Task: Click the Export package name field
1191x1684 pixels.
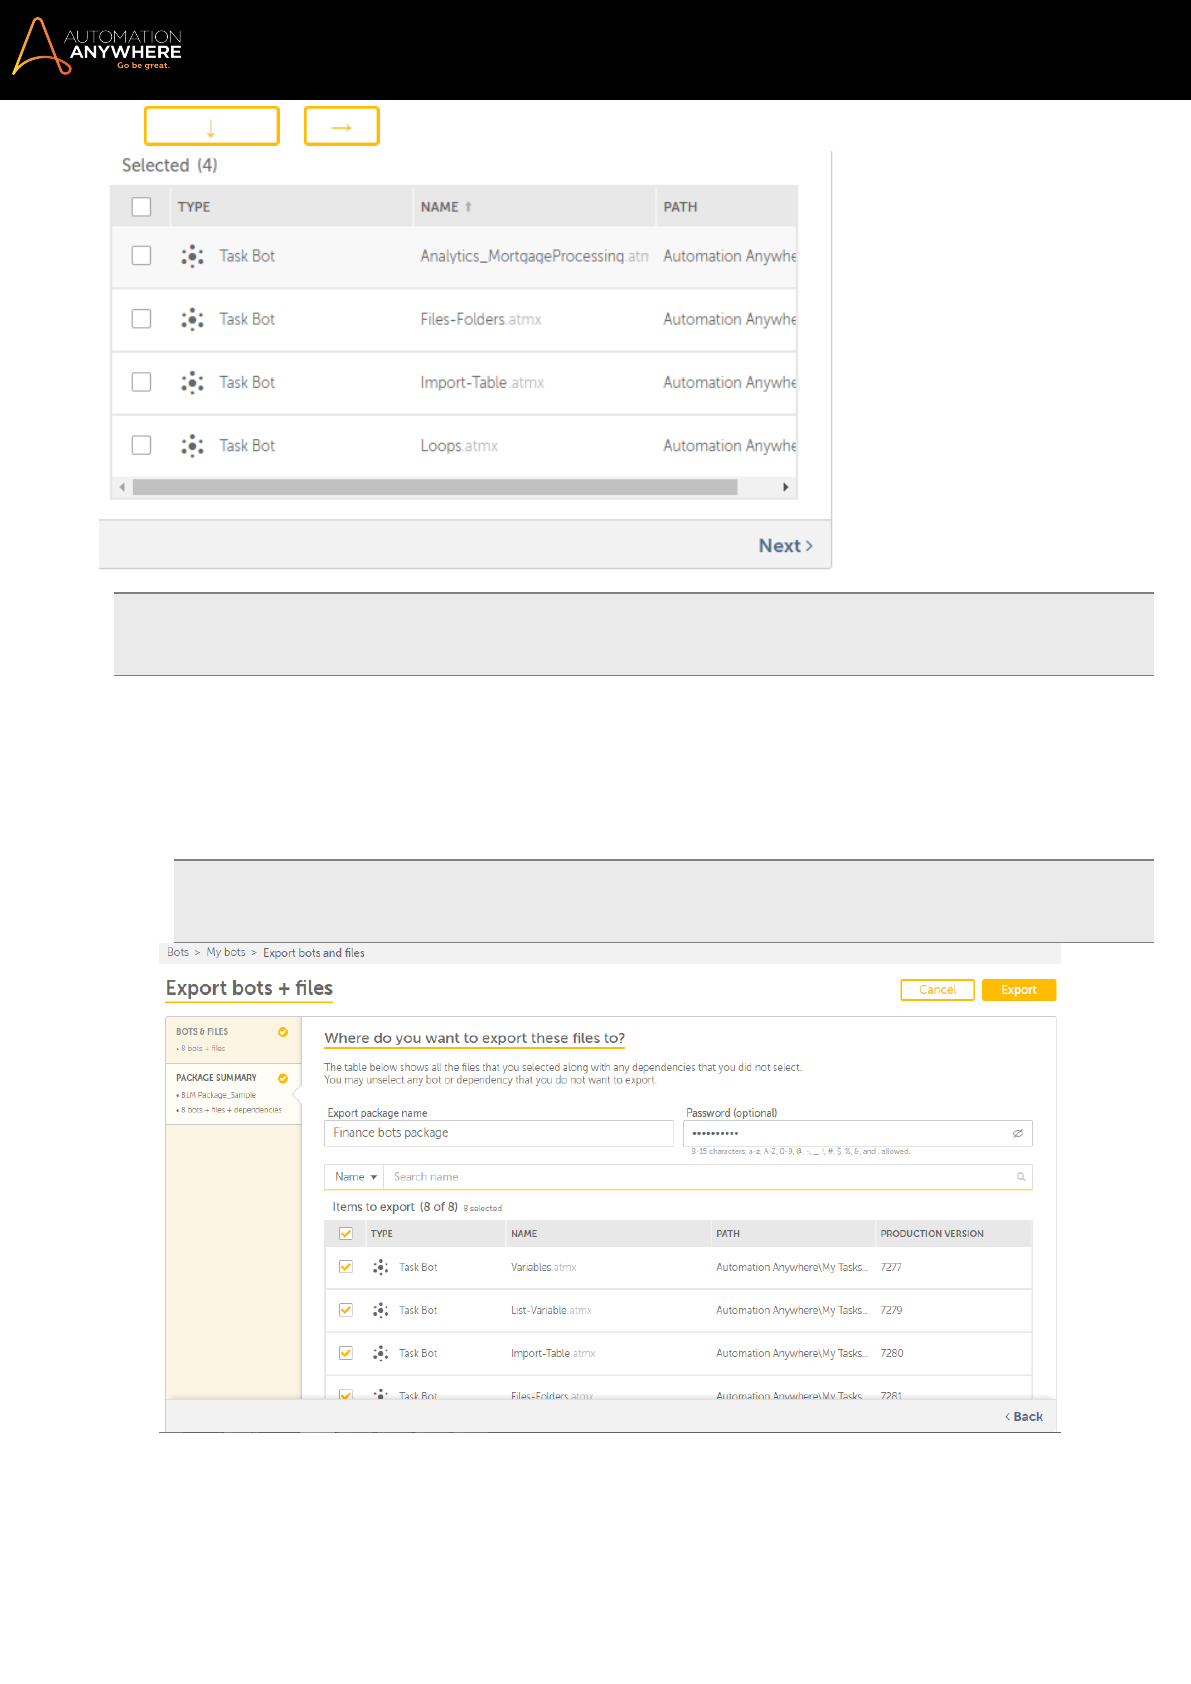Action: pyautogui.click(x=499, y=1133)
